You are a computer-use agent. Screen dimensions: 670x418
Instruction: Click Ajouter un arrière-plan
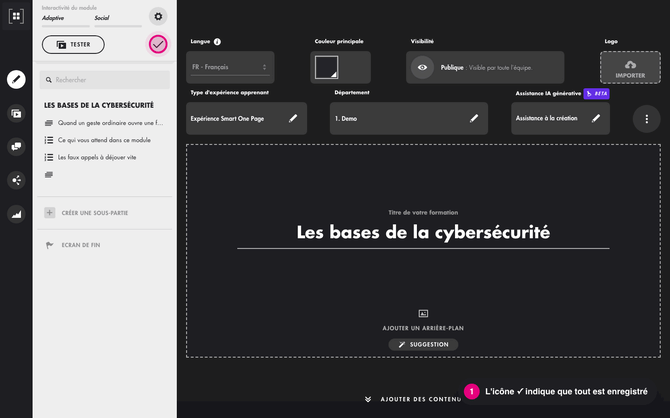click(x=423, y=328)
